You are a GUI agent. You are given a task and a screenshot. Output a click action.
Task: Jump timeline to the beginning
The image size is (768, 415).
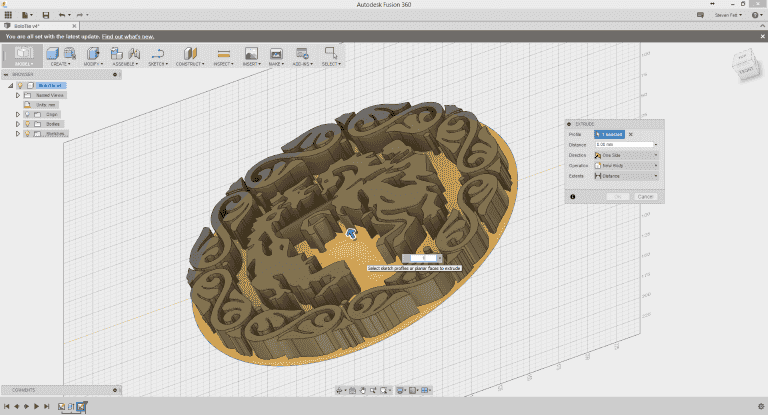click(x=6, y=406)
